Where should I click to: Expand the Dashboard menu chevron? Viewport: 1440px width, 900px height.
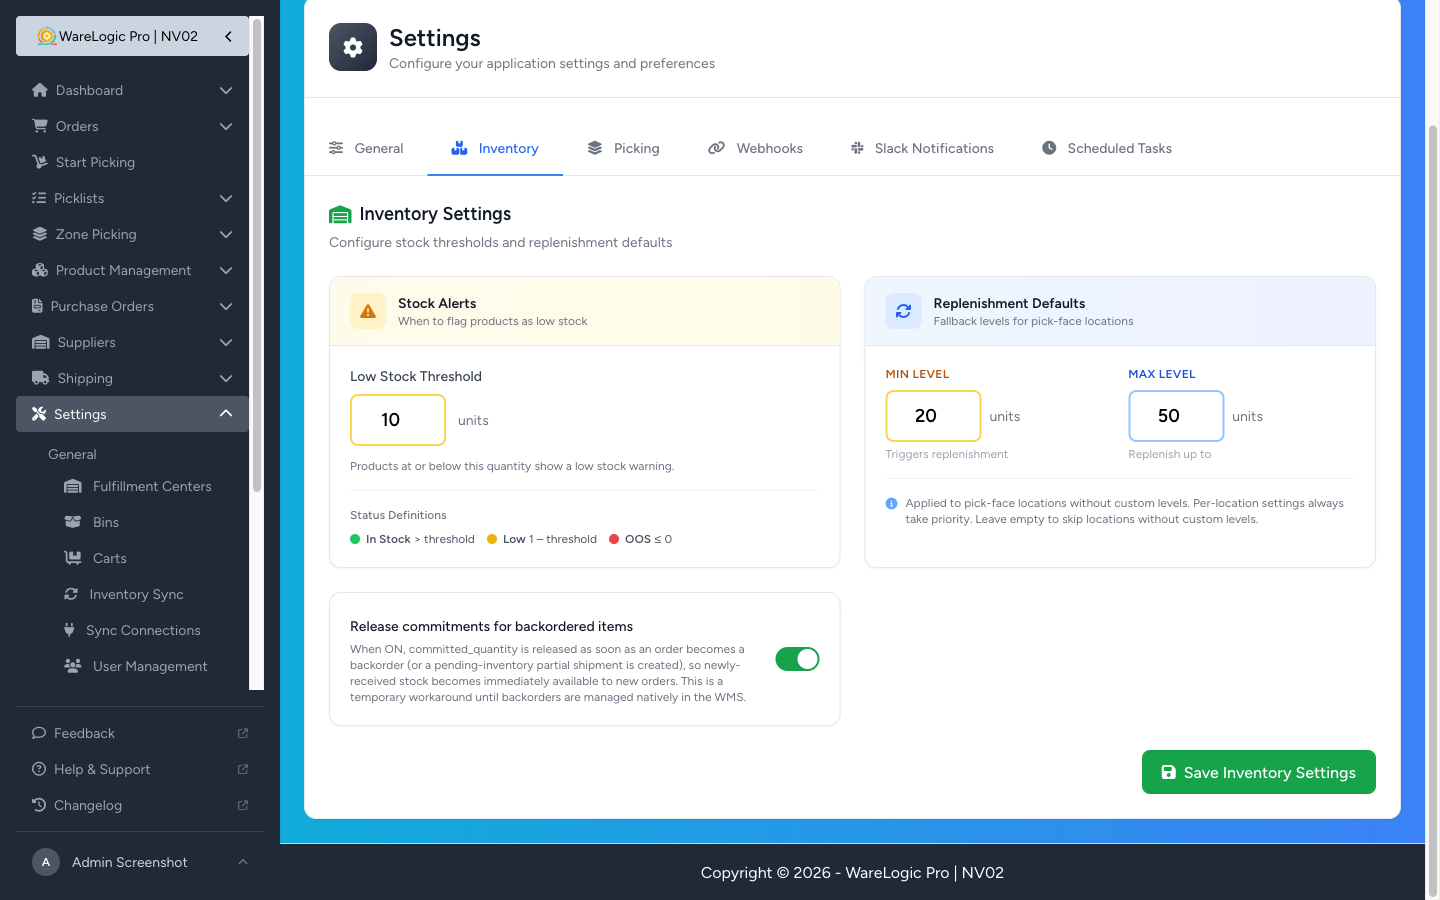(226, 90)
